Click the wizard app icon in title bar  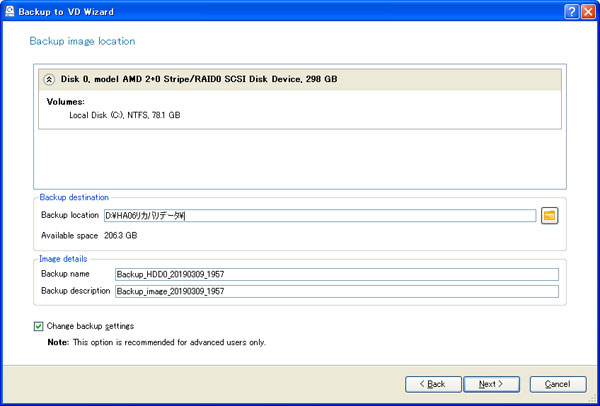pos(10,9)
